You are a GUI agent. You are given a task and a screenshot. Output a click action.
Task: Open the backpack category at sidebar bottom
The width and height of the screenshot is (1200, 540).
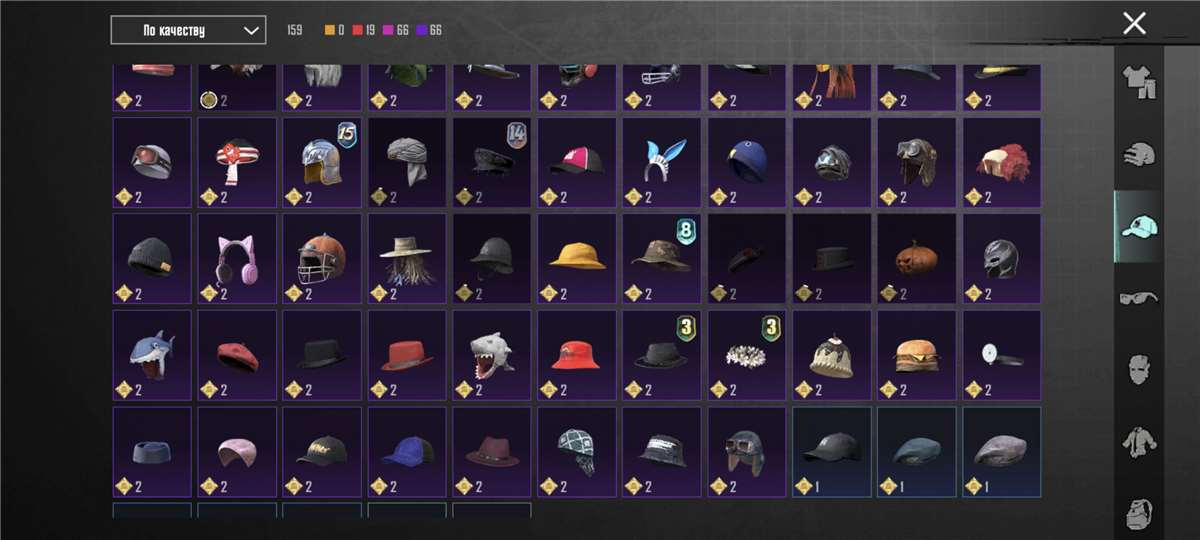[x=1139, y=511]
